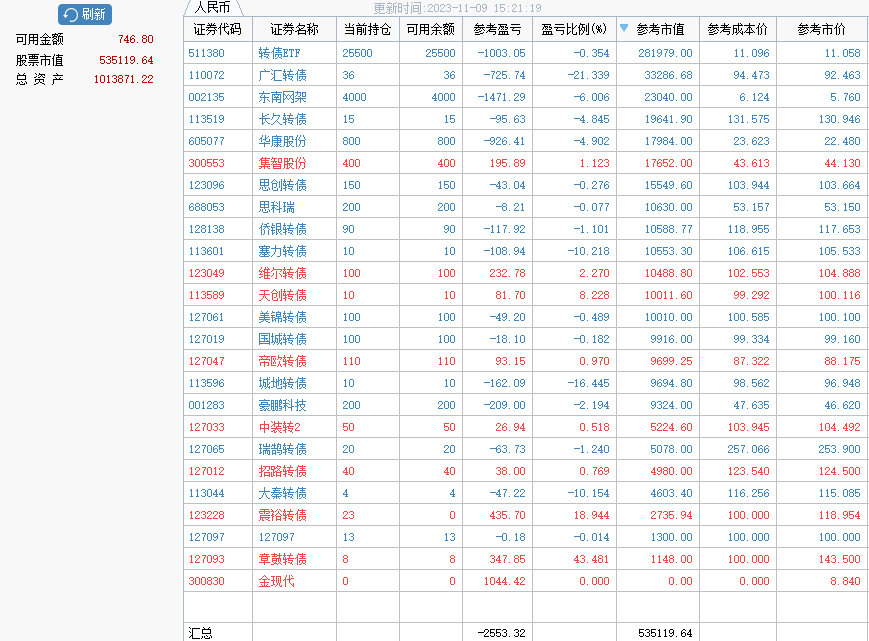Screen dimensions: 869x641
Task: Select the 瑞鹄转债 holding
Action: (x=283, y=449)
